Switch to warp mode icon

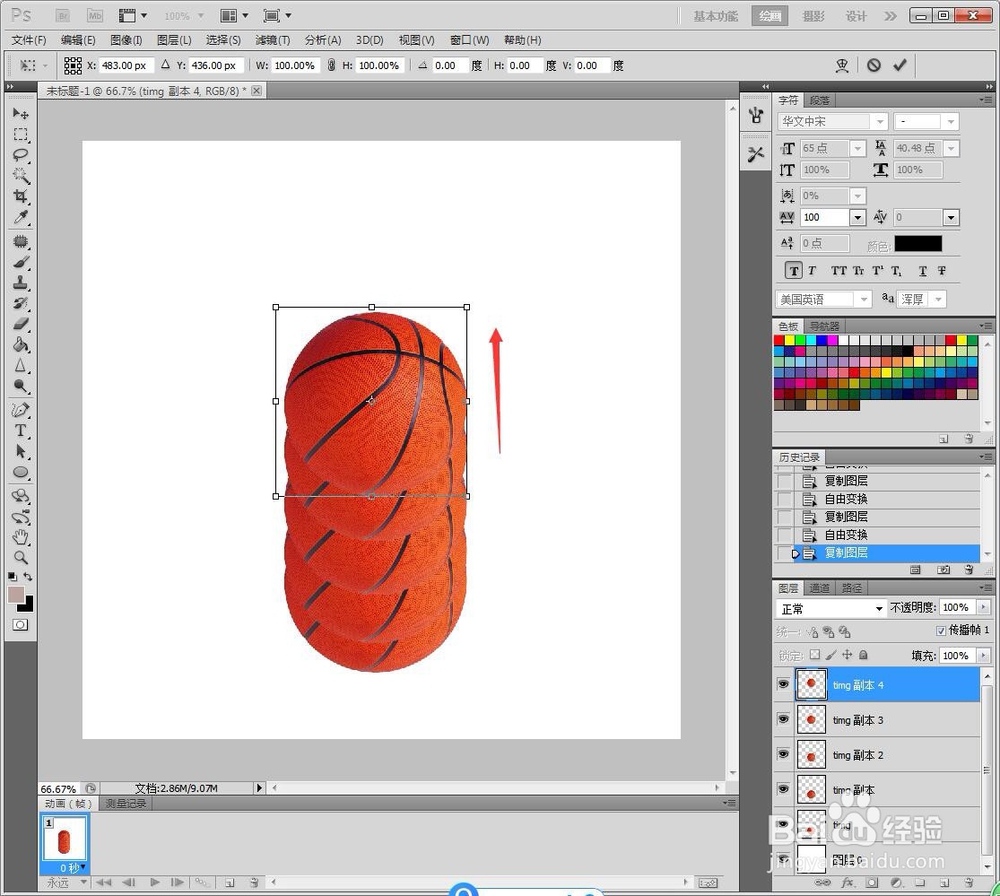(x=842, y=65)
